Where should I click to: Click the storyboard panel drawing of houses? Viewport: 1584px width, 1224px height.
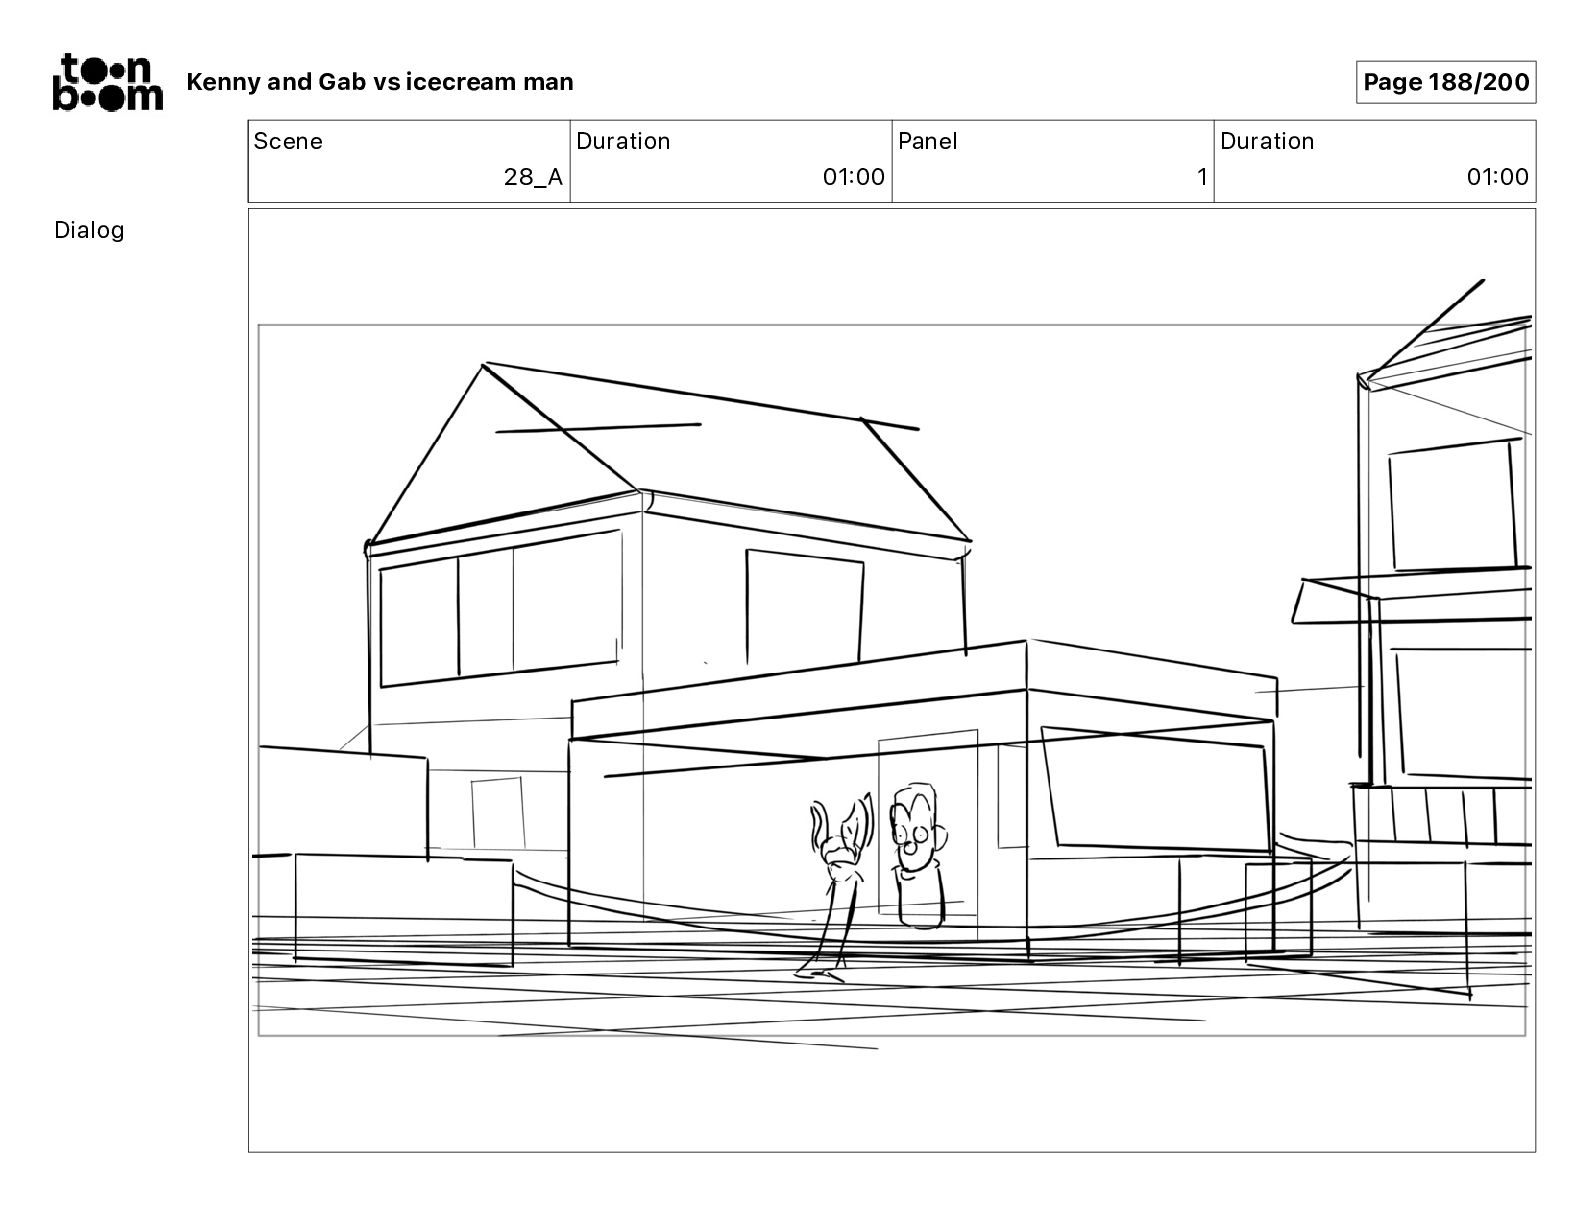pos(892,680)
